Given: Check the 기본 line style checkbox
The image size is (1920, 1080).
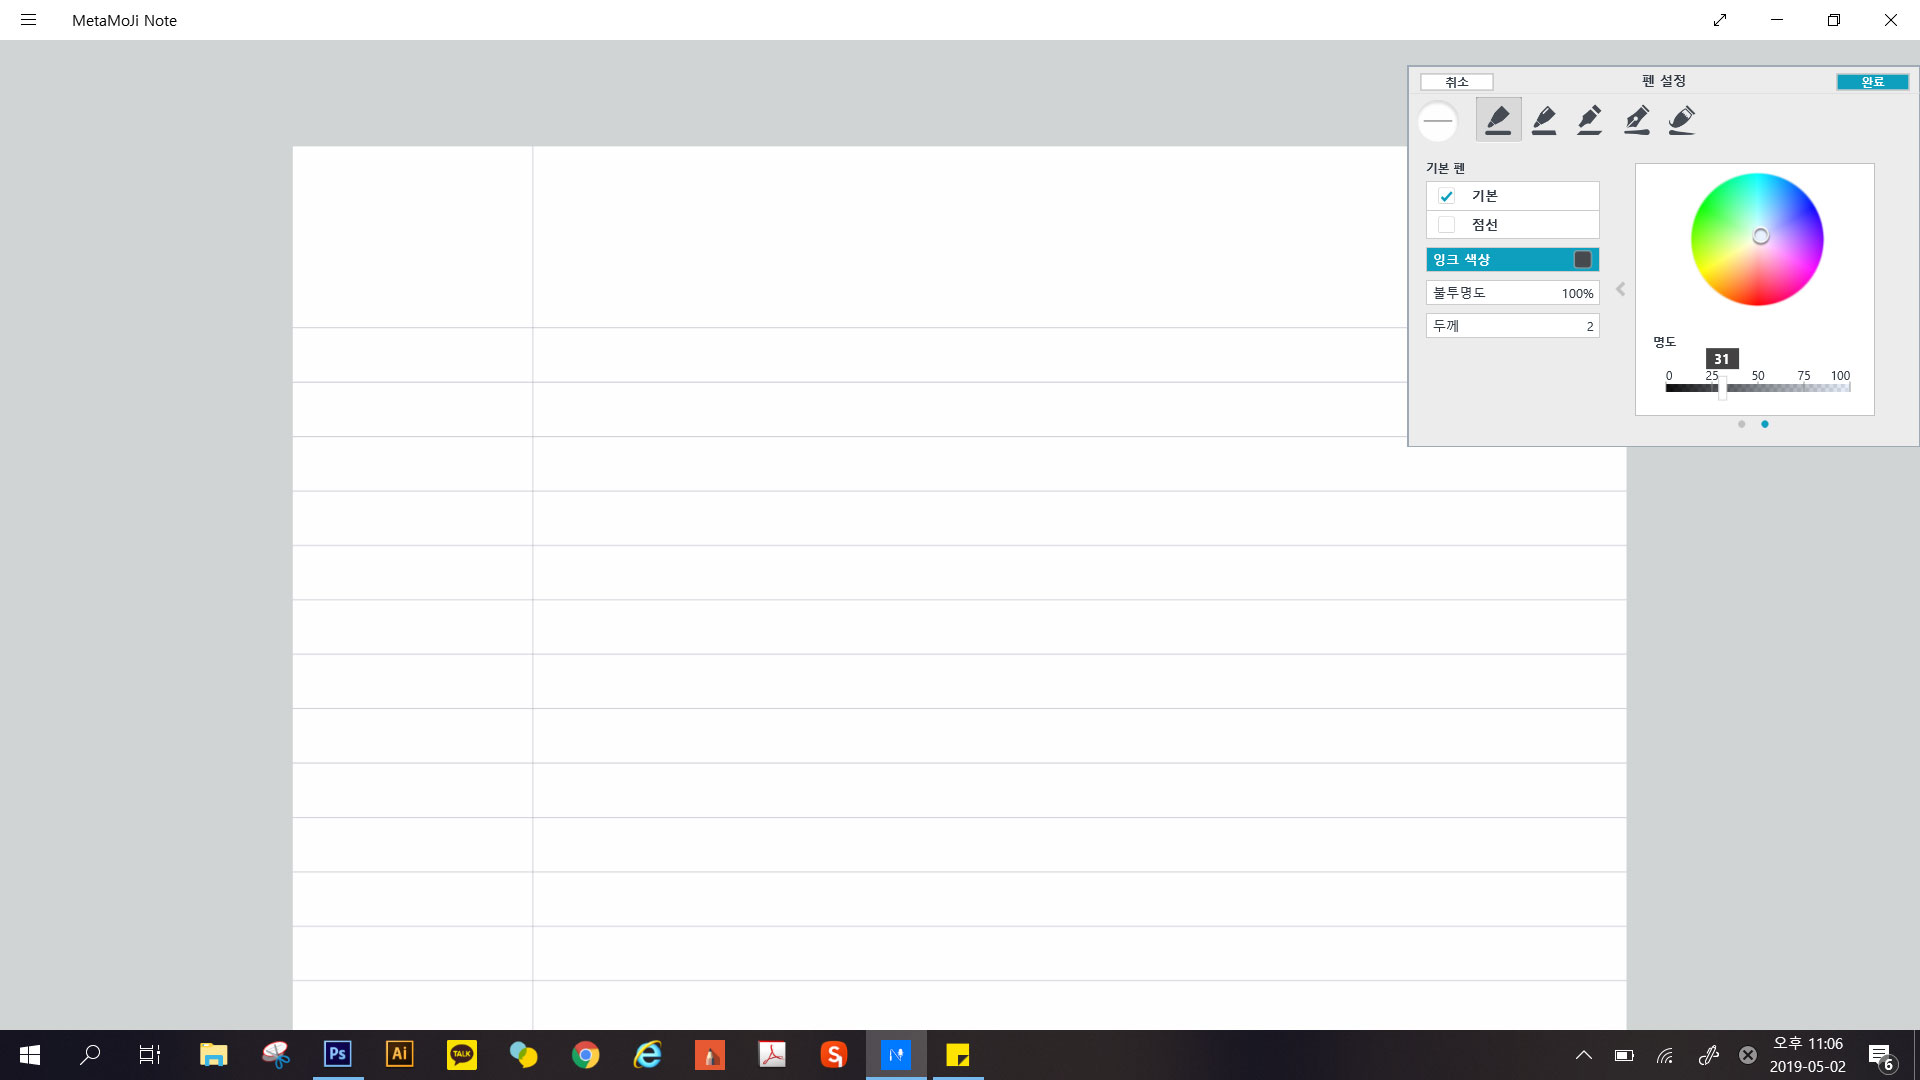Looking at the screenshot, I should click(1446, 196).
